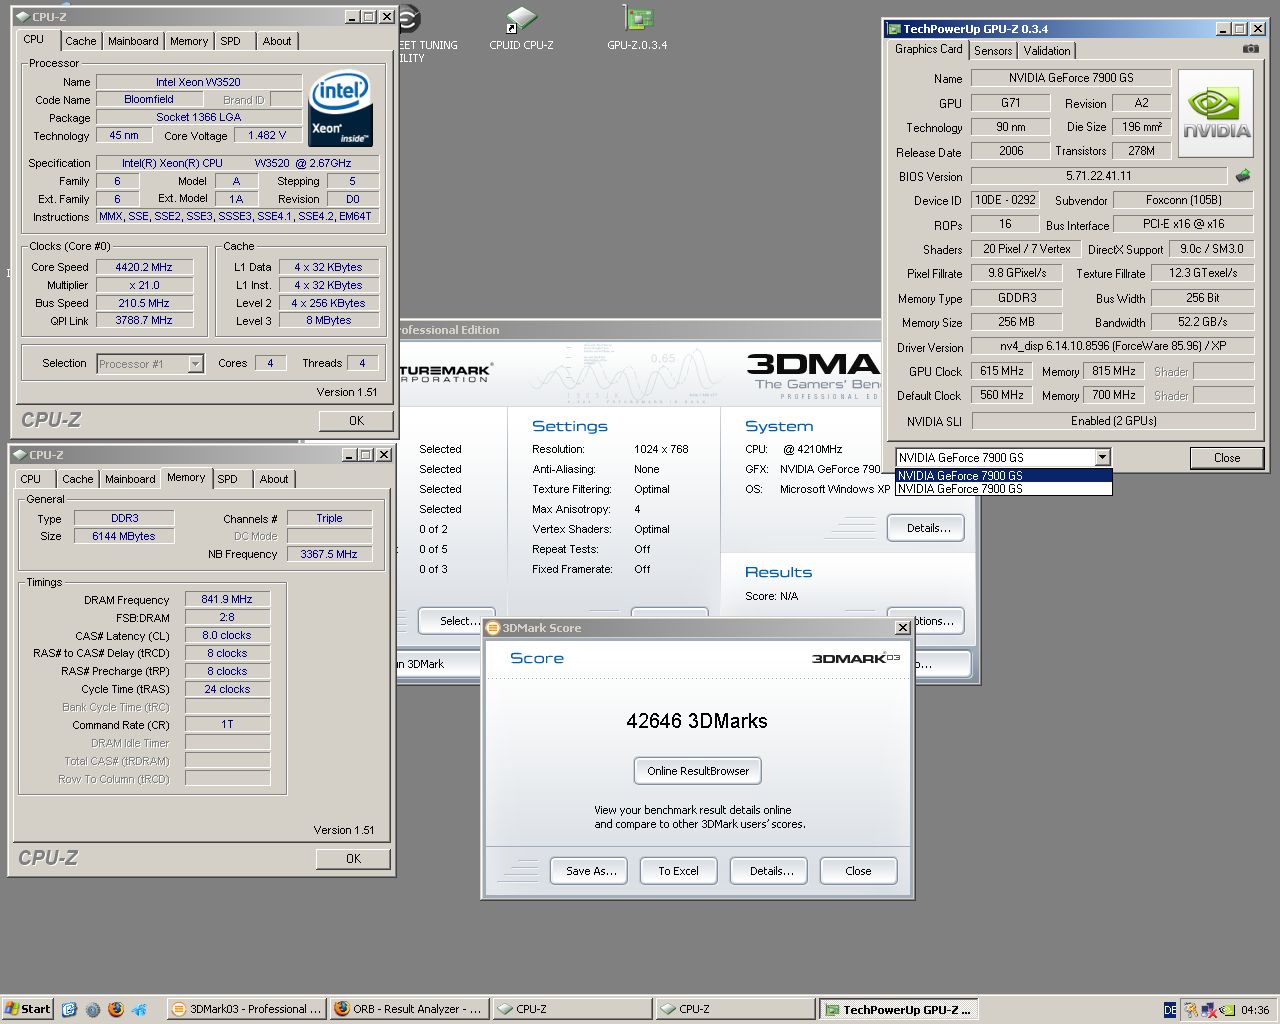1280x1024 pixels.
Task: Export score with To Excel button
Action: coord(678,871)
